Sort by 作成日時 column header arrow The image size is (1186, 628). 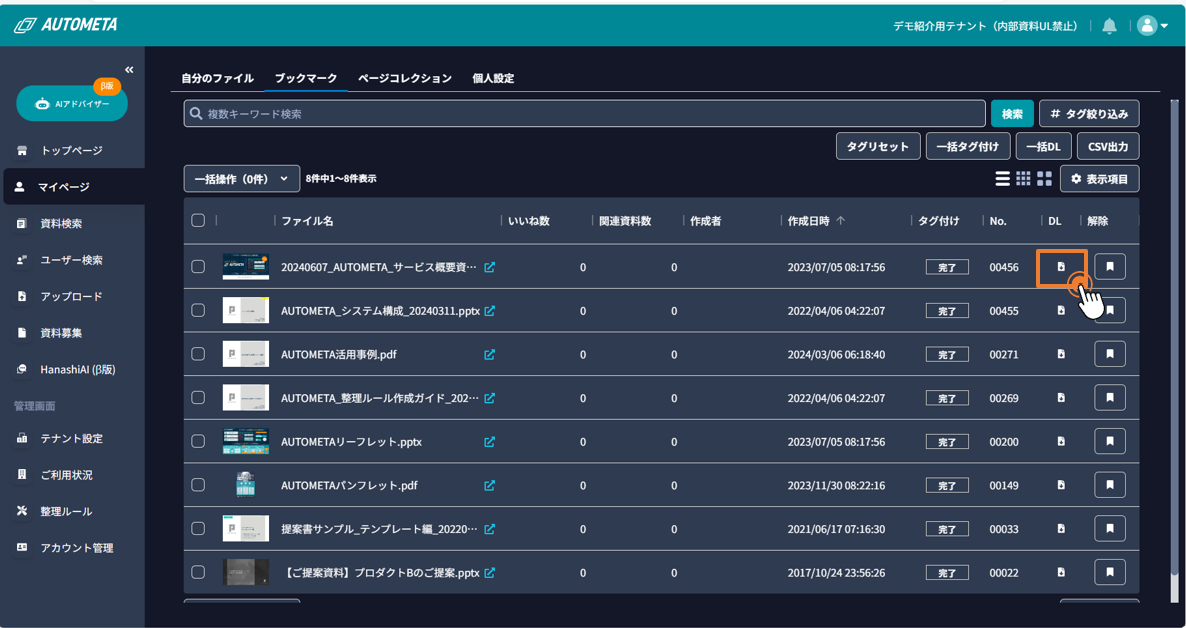(841, 221)
